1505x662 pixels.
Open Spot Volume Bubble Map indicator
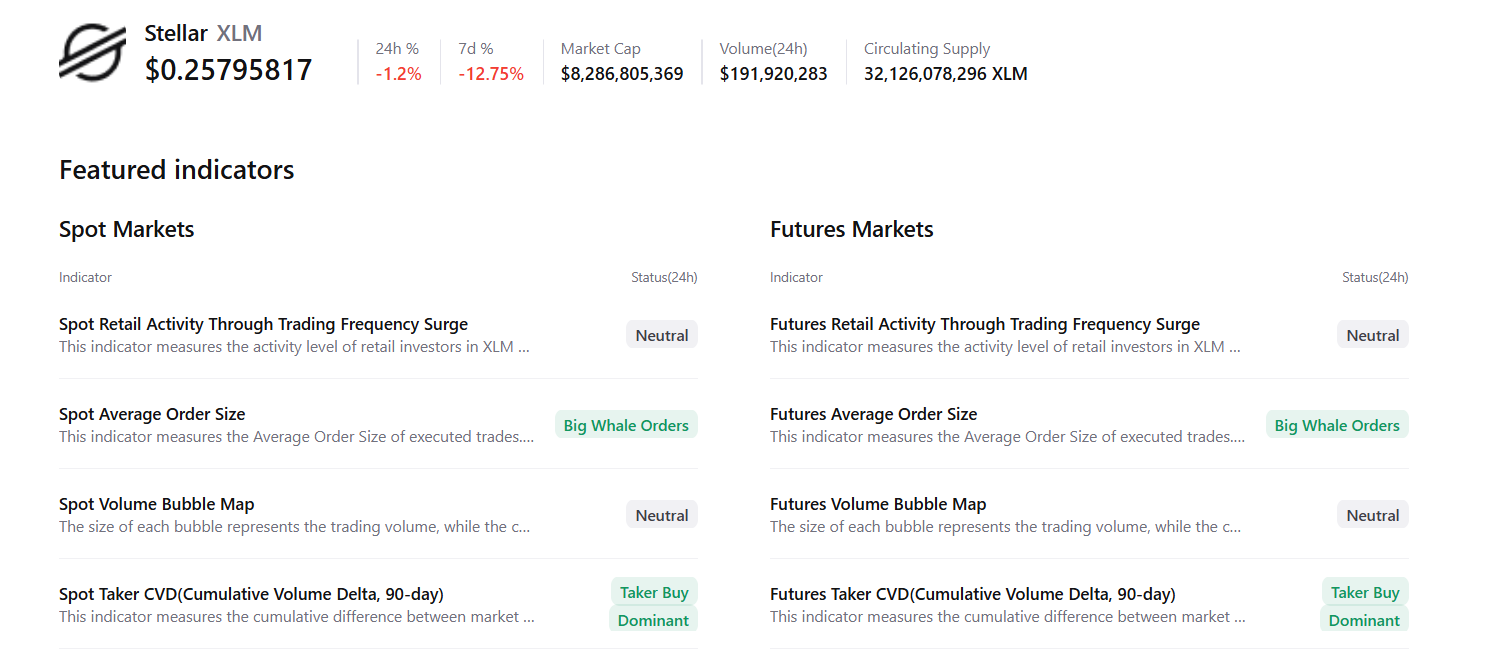pyautogui.click(x=157, y=504)
